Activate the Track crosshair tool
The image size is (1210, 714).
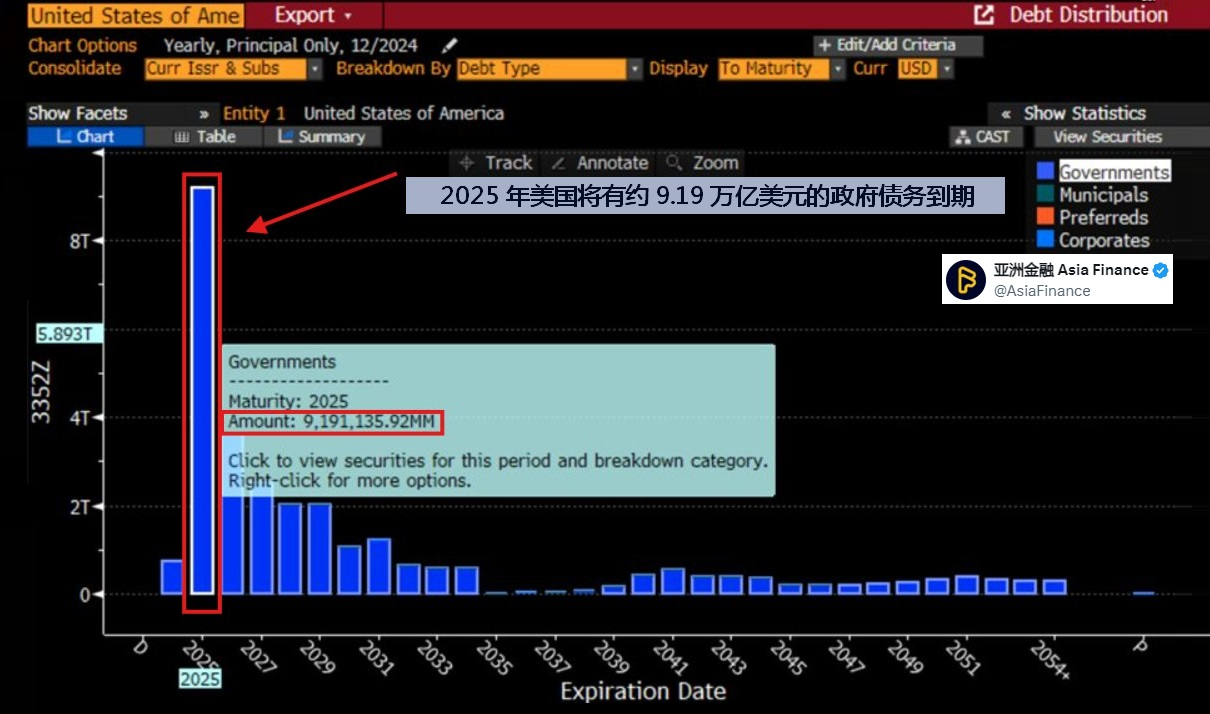click(495, 163)
